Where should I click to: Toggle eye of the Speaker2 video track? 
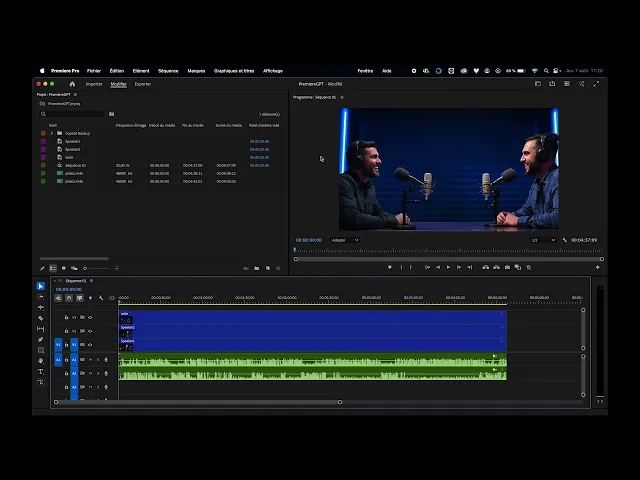point(90,331)
